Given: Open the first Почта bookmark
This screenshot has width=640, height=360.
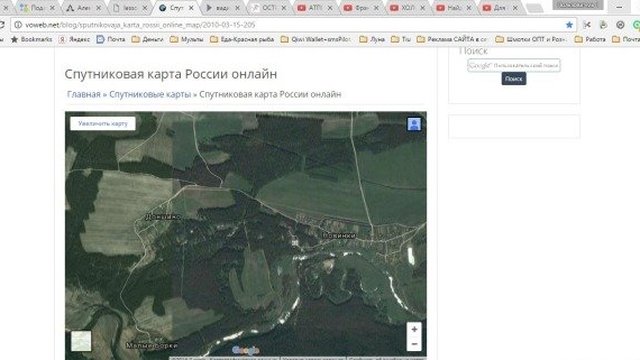Looking at the screenshot, I should (x=111, y=39).
